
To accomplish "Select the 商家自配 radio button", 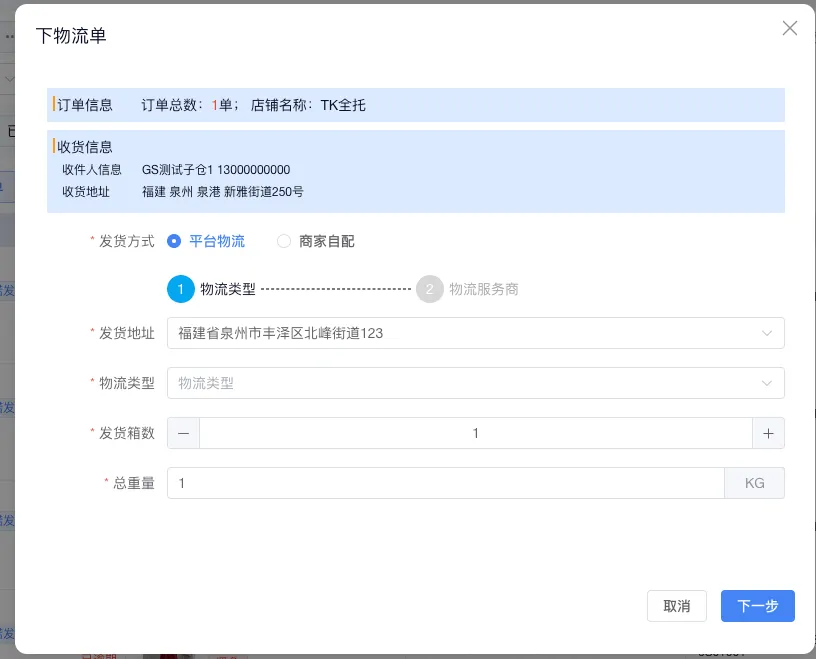I will click(x=284, y=241).
